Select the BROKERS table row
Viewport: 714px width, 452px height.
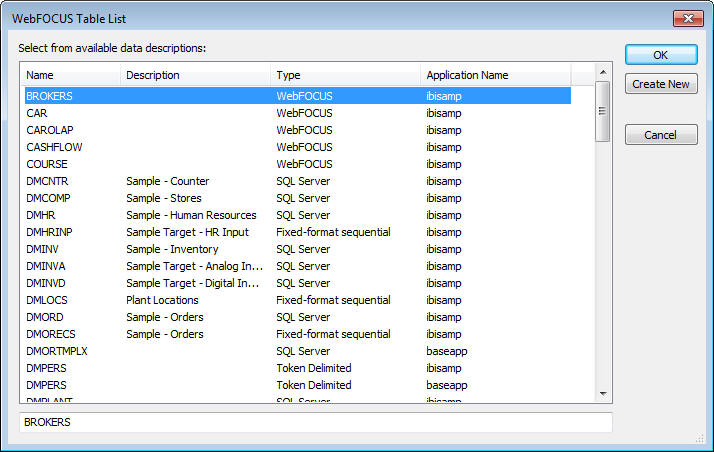pyautogui.click(x=298, y=96)
